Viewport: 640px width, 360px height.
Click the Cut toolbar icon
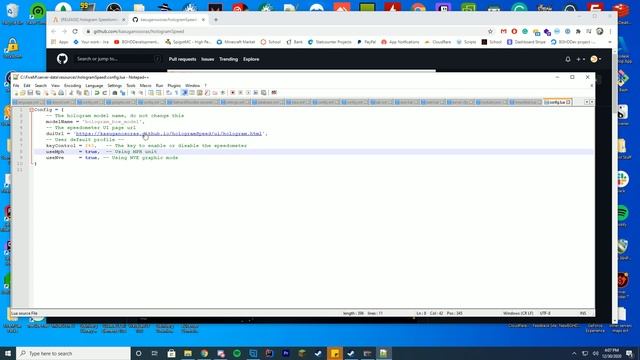point(71,93)
